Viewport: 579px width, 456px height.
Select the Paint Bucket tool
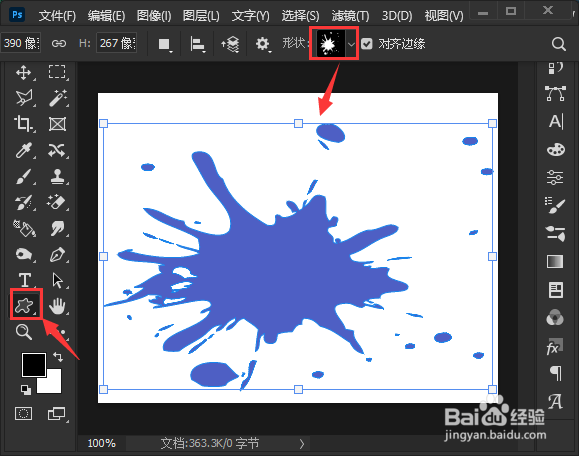pos(24,228)
